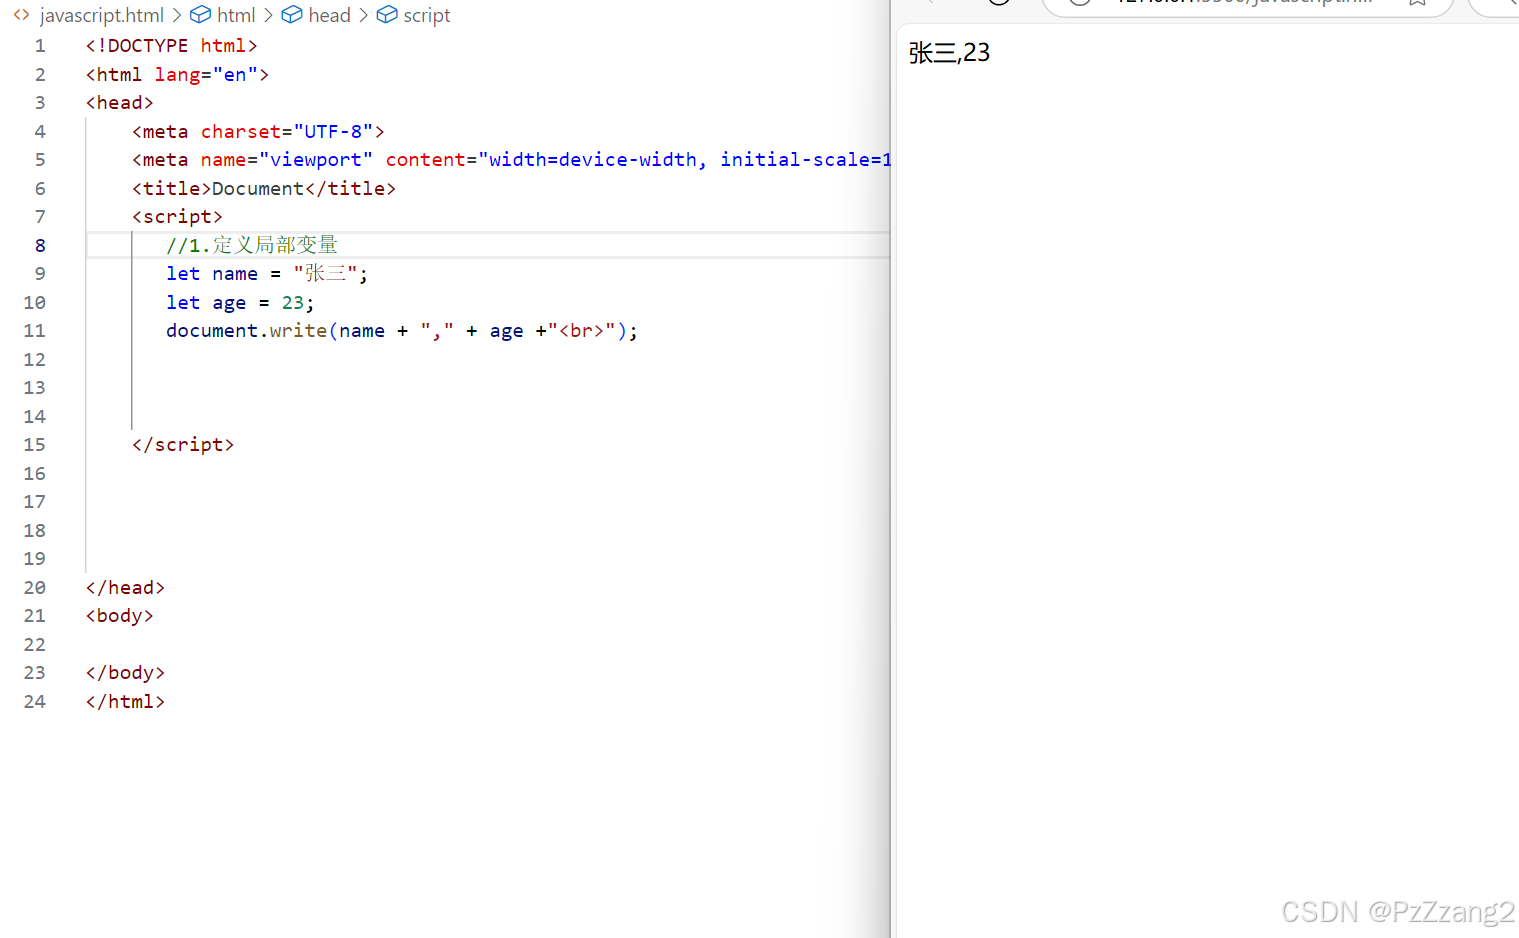
Task: Click the closing </head> tag
Action: (x=125, y=588)
